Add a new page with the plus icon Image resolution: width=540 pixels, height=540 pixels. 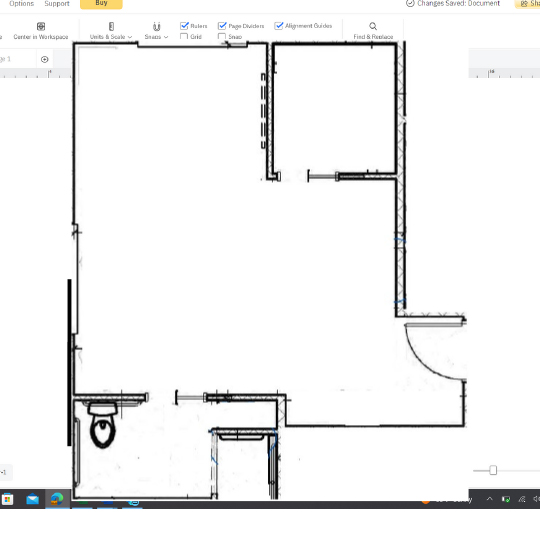point(44,59)
